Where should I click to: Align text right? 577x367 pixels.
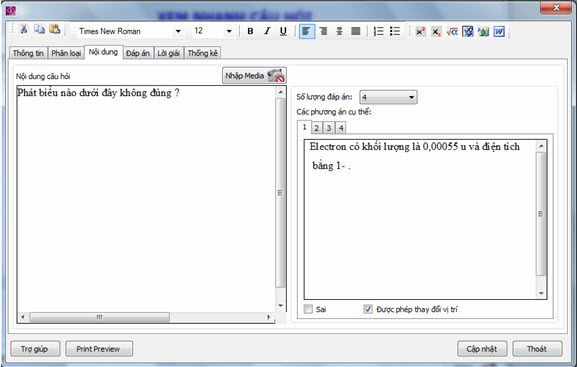323,31
